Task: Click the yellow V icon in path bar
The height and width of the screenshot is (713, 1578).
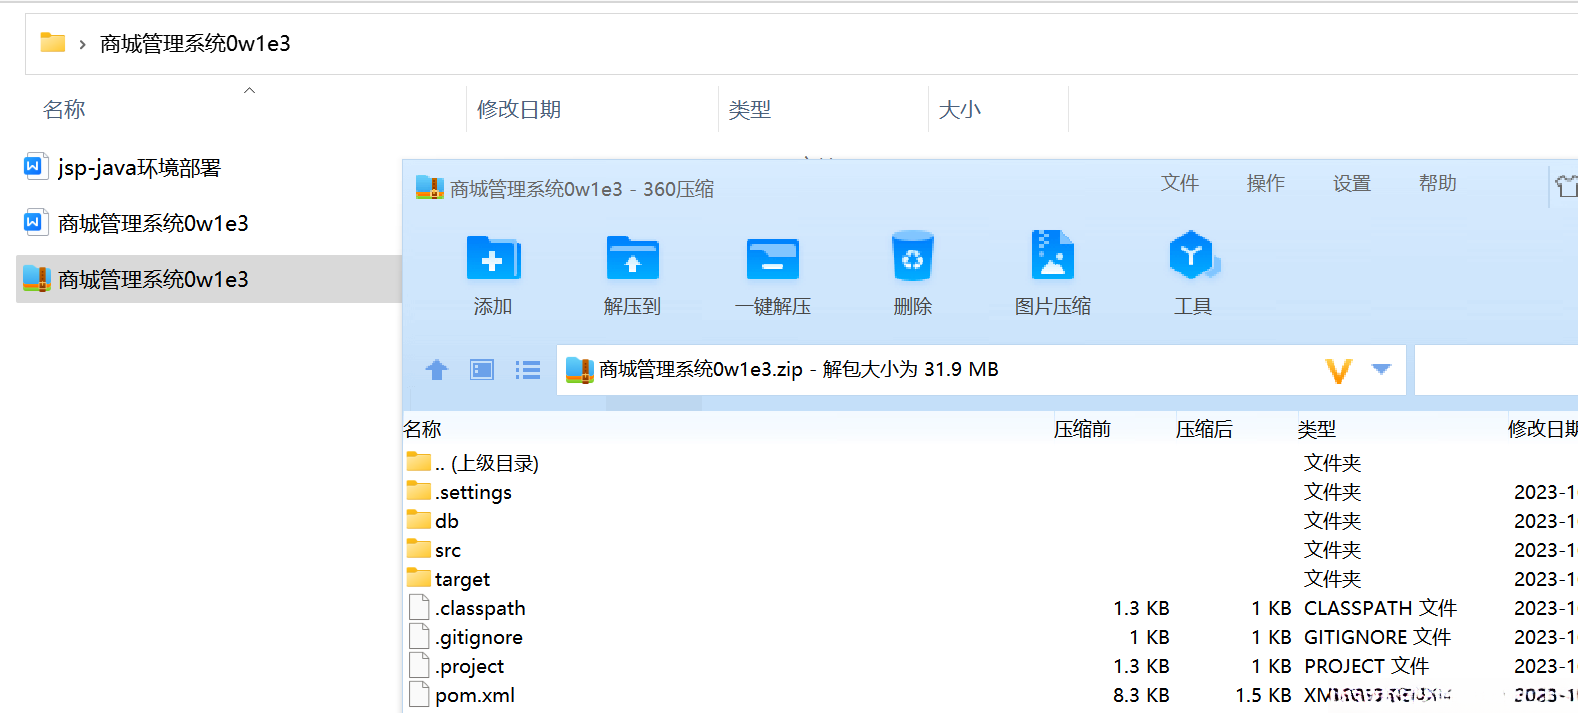Action: pyautogui.click(x=1339, y=371)
